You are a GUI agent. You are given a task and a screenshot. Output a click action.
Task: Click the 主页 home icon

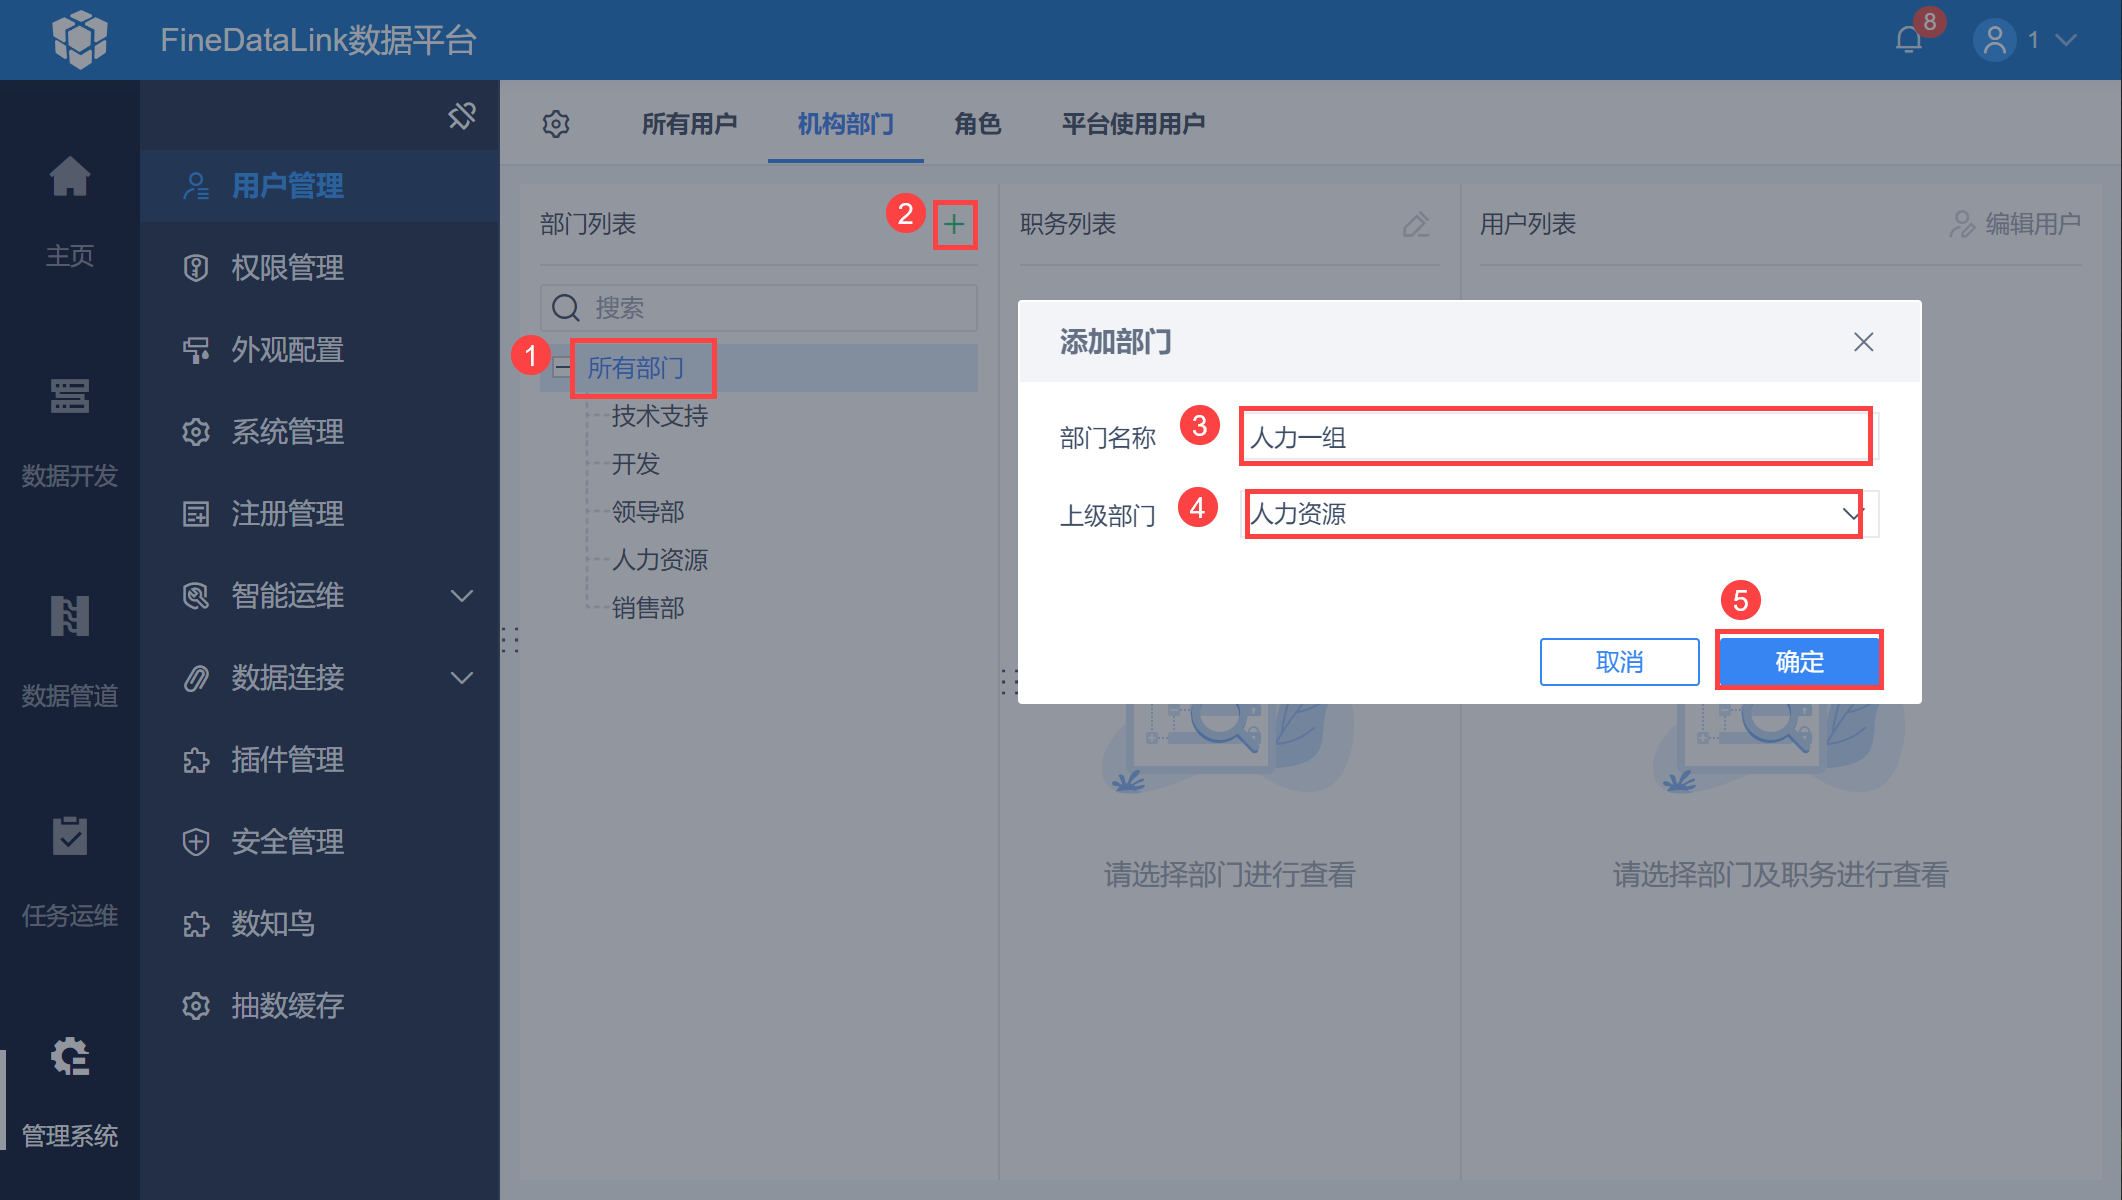tap(70, 178)
